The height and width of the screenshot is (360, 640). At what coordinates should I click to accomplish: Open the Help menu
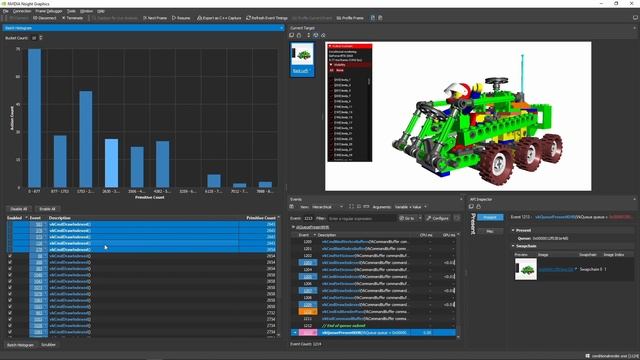point(101,11)
